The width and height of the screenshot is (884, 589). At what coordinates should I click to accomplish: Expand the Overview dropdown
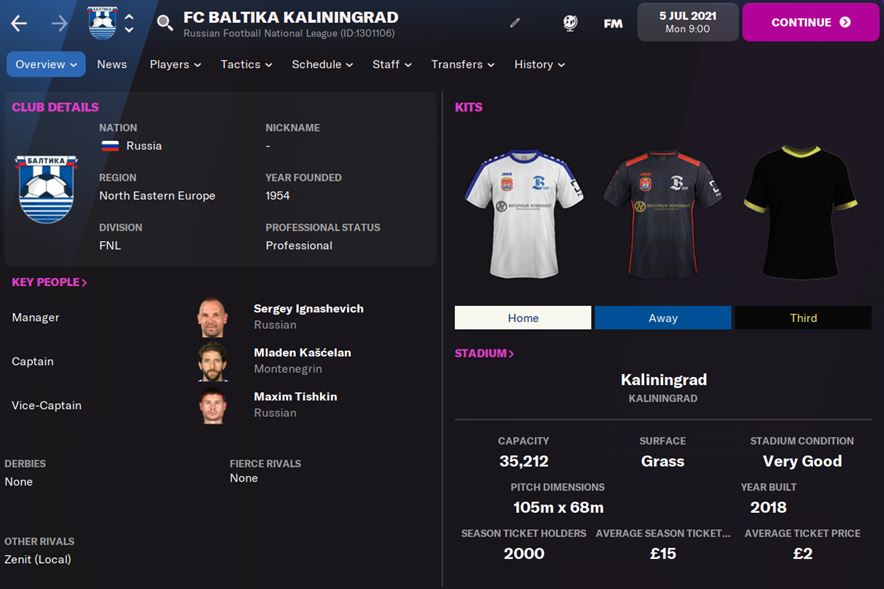[x=46, y=64]
